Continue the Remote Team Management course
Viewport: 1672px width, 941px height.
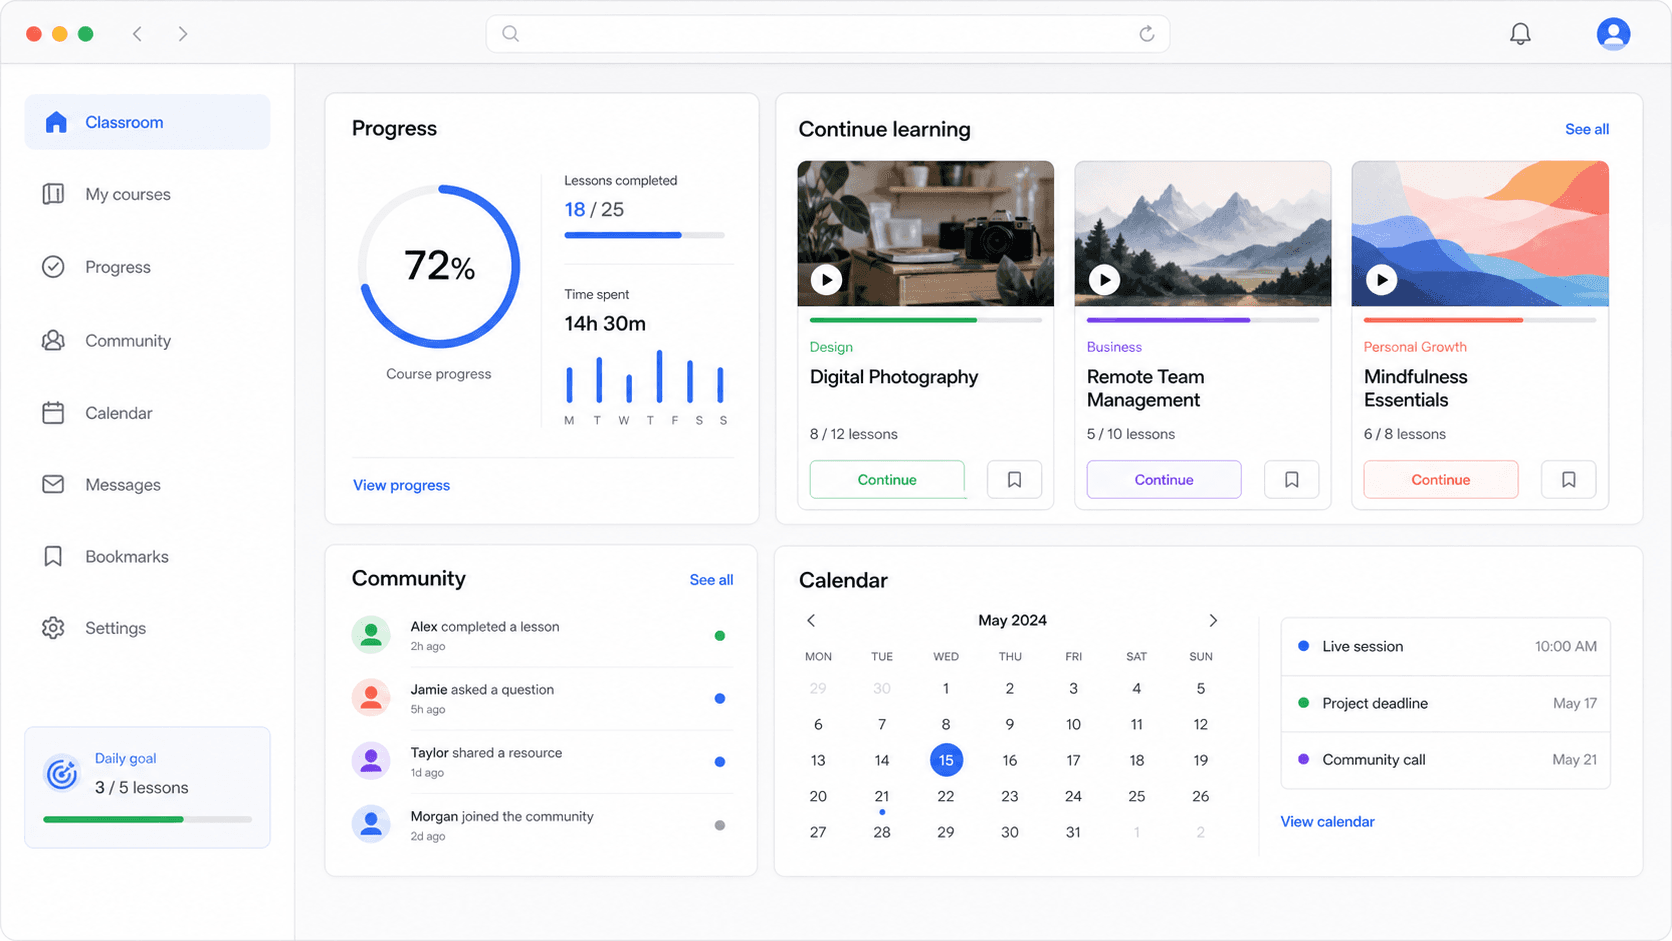1164,480
